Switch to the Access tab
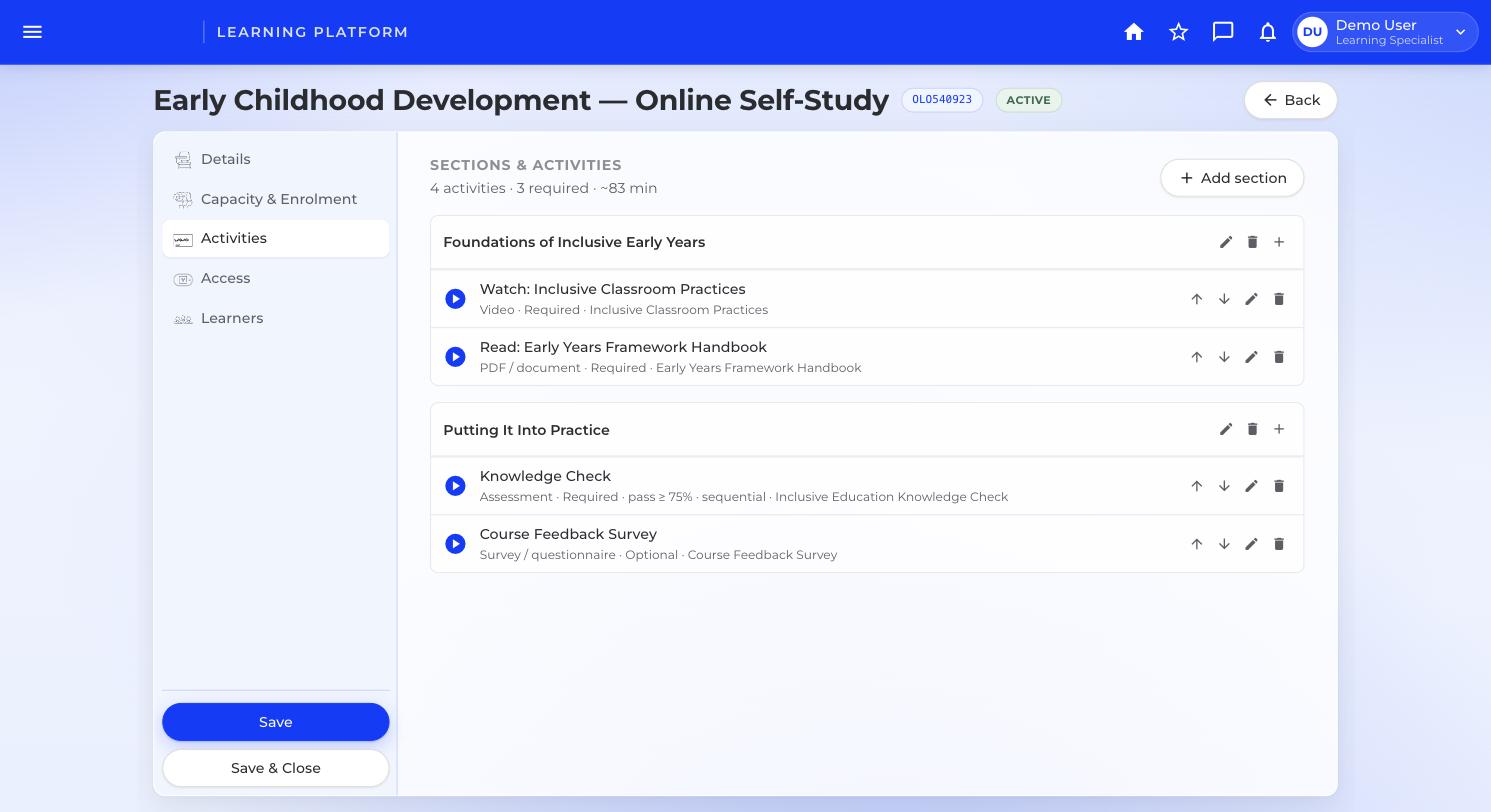The image size is (1491, 812). point(276,278)
